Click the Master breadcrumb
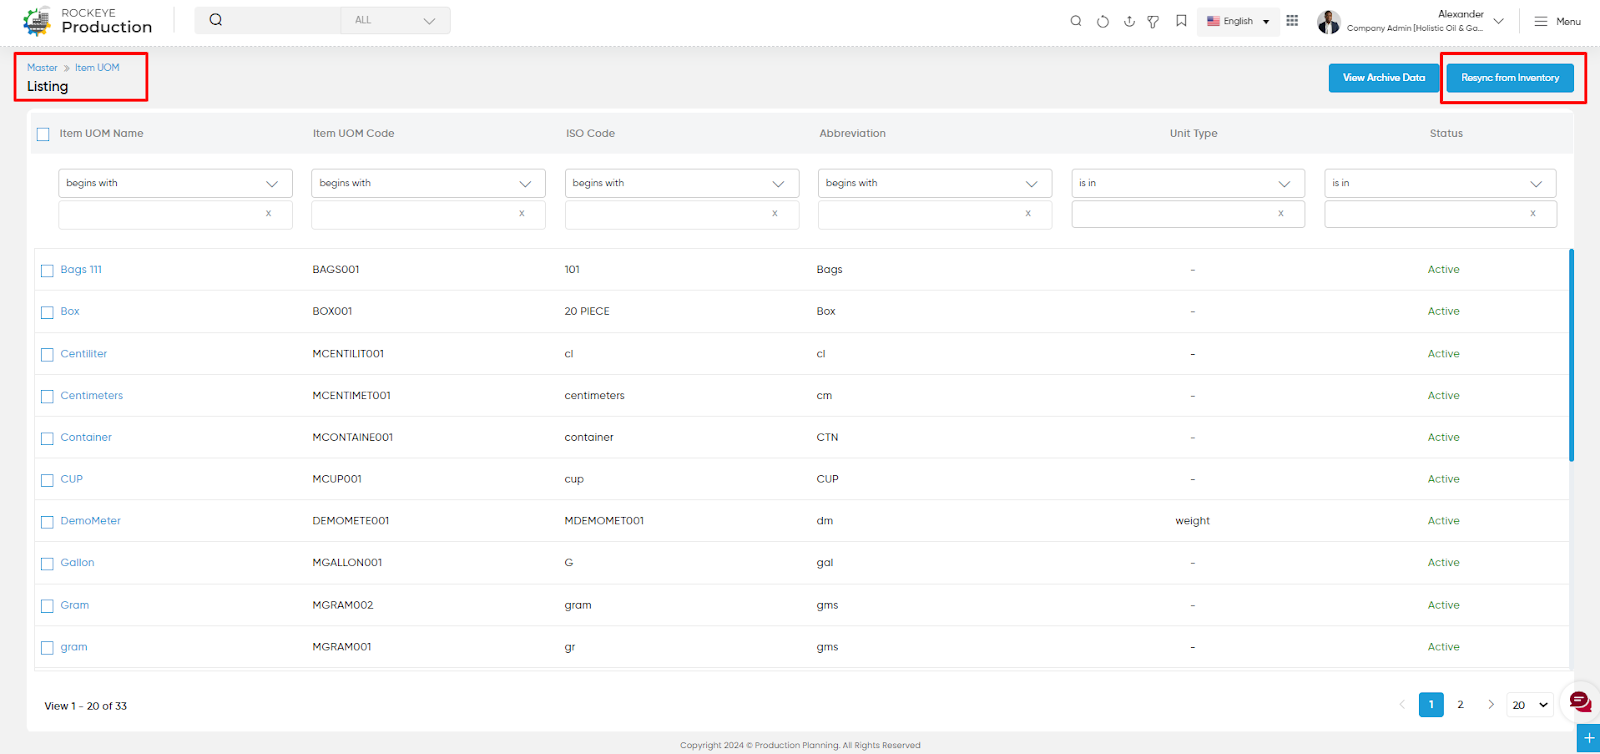This screenshot has height=754, width=1600. (42, 68)
